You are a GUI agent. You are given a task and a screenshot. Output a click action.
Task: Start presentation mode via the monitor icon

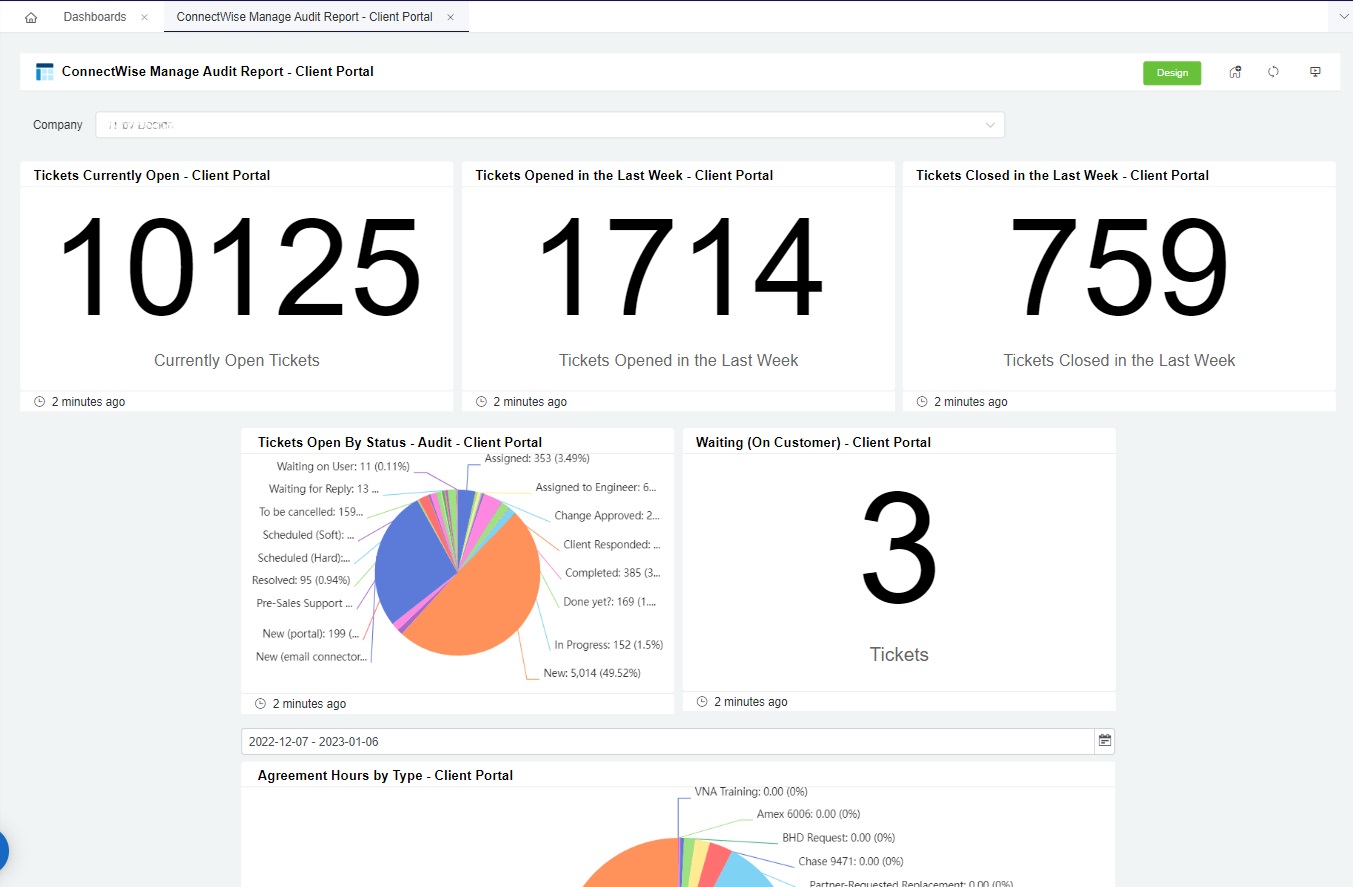[1315, 72]
